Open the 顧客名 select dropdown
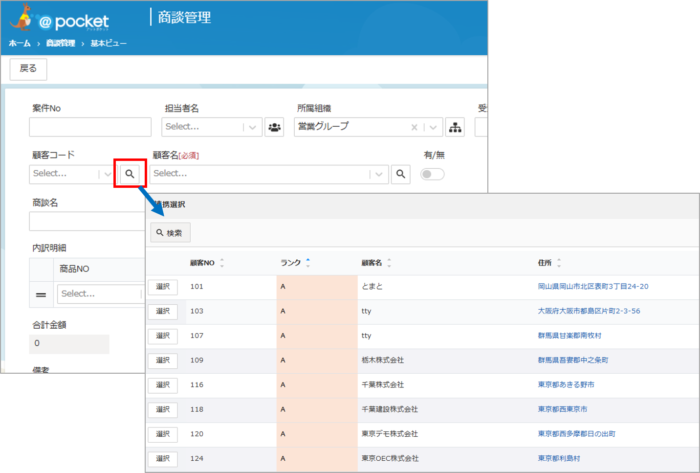Image resolution: width=700 pixels, height=473 pixels. coord(377,174)
